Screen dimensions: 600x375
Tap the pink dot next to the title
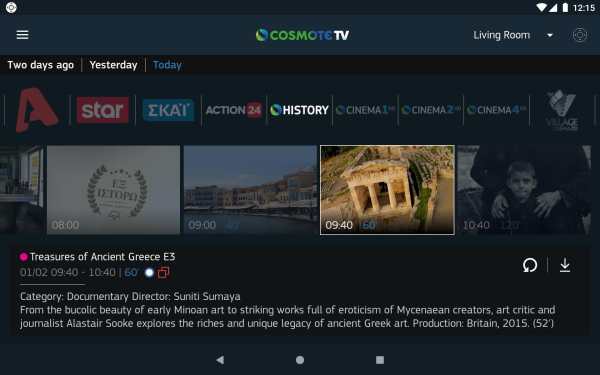[x=24, y=257]
